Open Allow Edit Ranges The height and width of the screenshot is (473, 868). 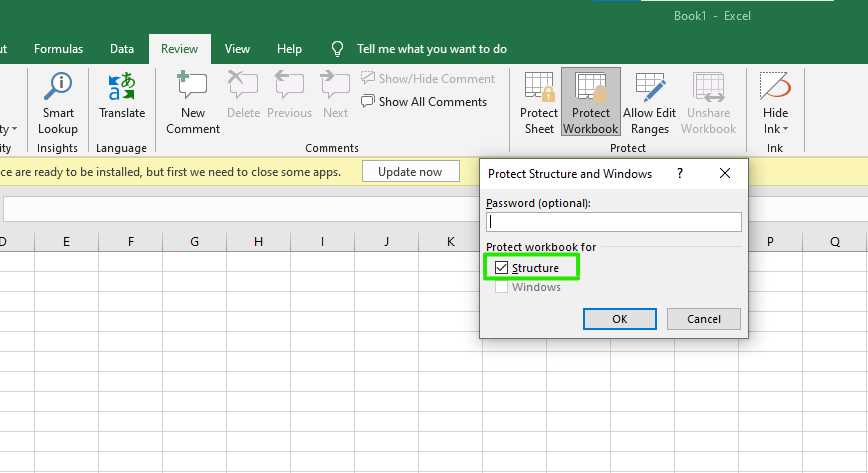[649, 104]
